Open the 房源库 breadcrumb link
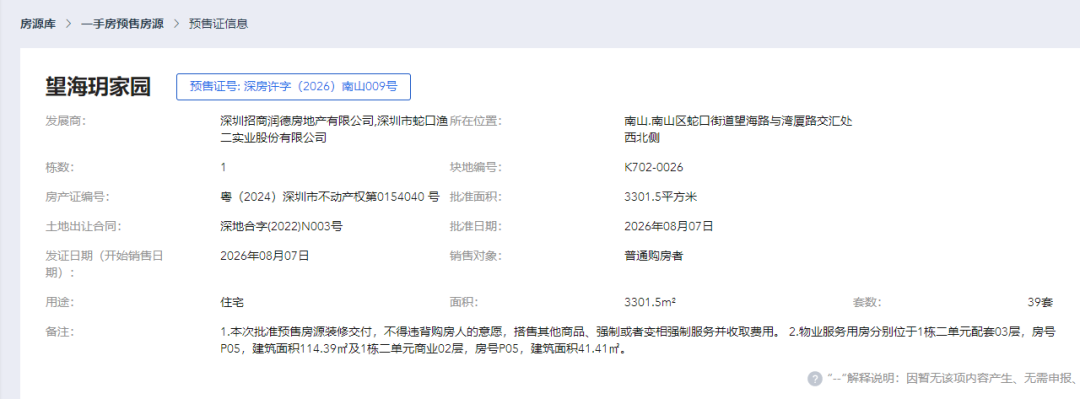This screenshot has height=399, width=1080. tap(38, 23)
